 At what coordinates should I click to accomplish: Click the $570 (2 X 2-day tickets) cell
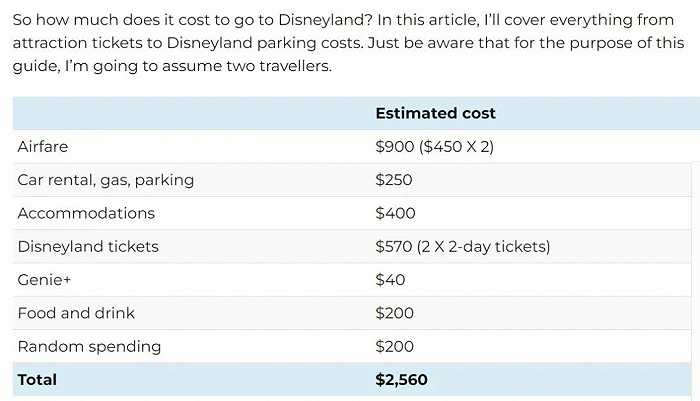pyautogui.click(x=462, y=246)
